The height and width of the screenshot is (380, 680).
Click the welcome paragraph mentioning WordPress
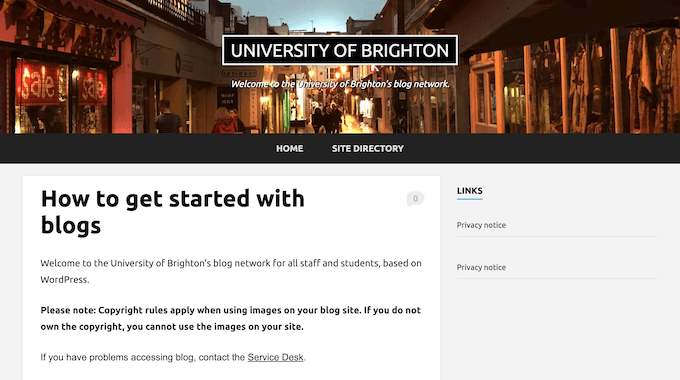(231, 272)
